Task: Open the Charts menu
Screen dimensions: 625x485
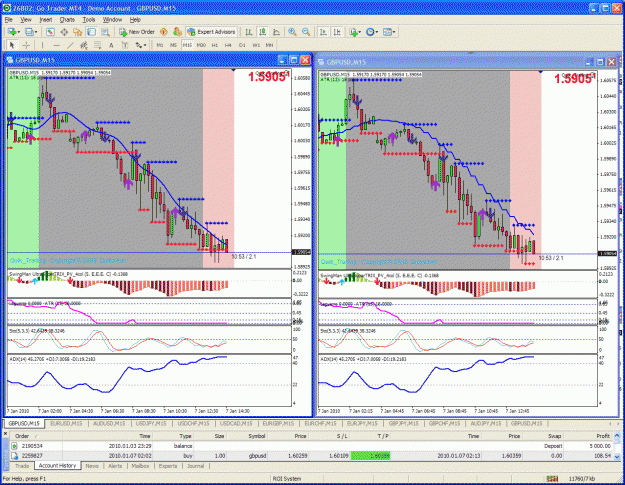Action: click(x=67, y=20)
